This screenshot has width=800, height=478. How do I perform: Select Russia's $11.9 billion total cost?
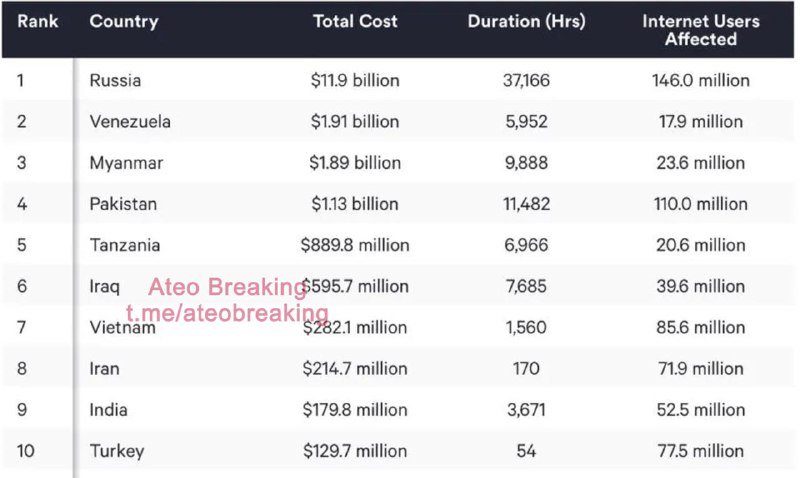pyautogui.click(x=354, y=80)
